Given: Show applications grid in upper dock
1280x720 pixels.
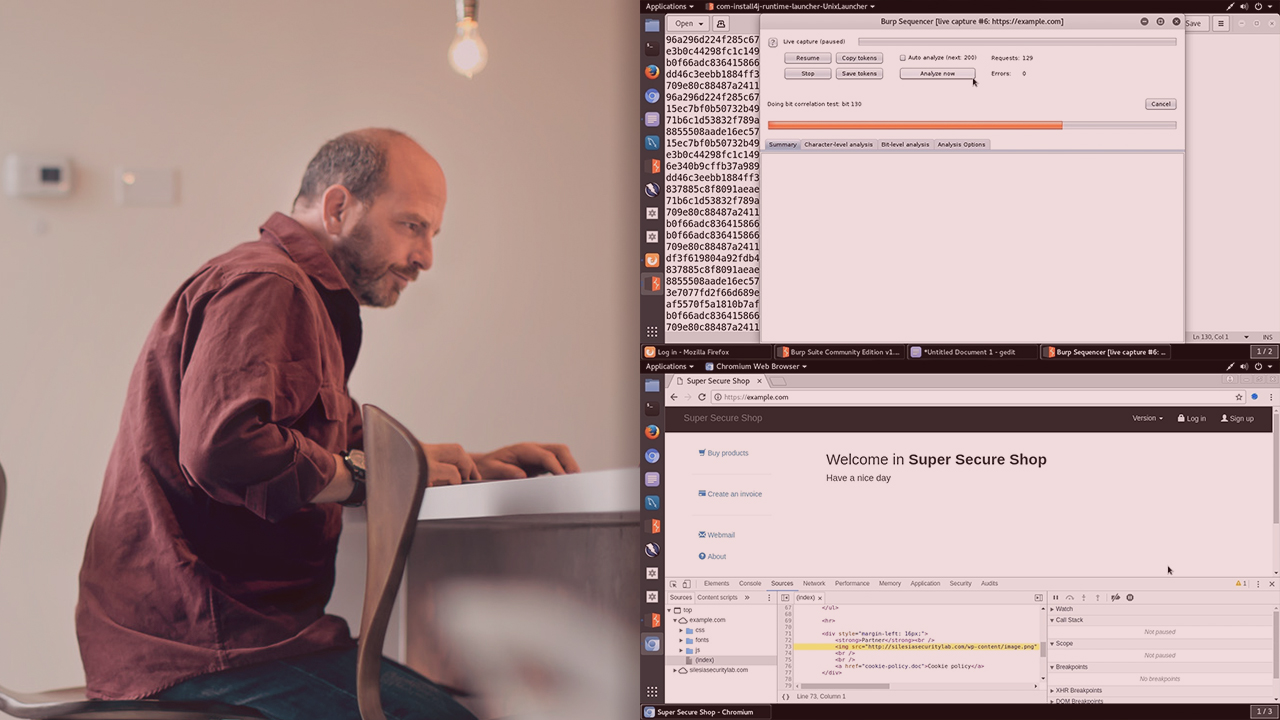Looking at the screenshot, I should [652, 331].
